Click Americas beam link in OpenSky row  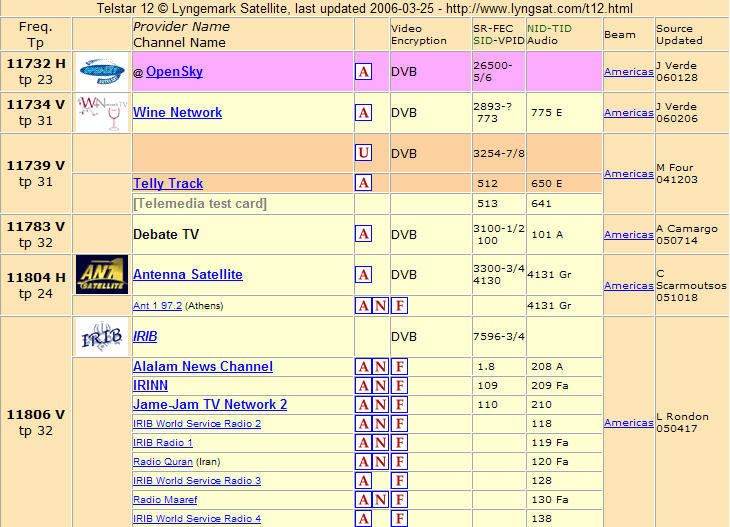(629, 72)
